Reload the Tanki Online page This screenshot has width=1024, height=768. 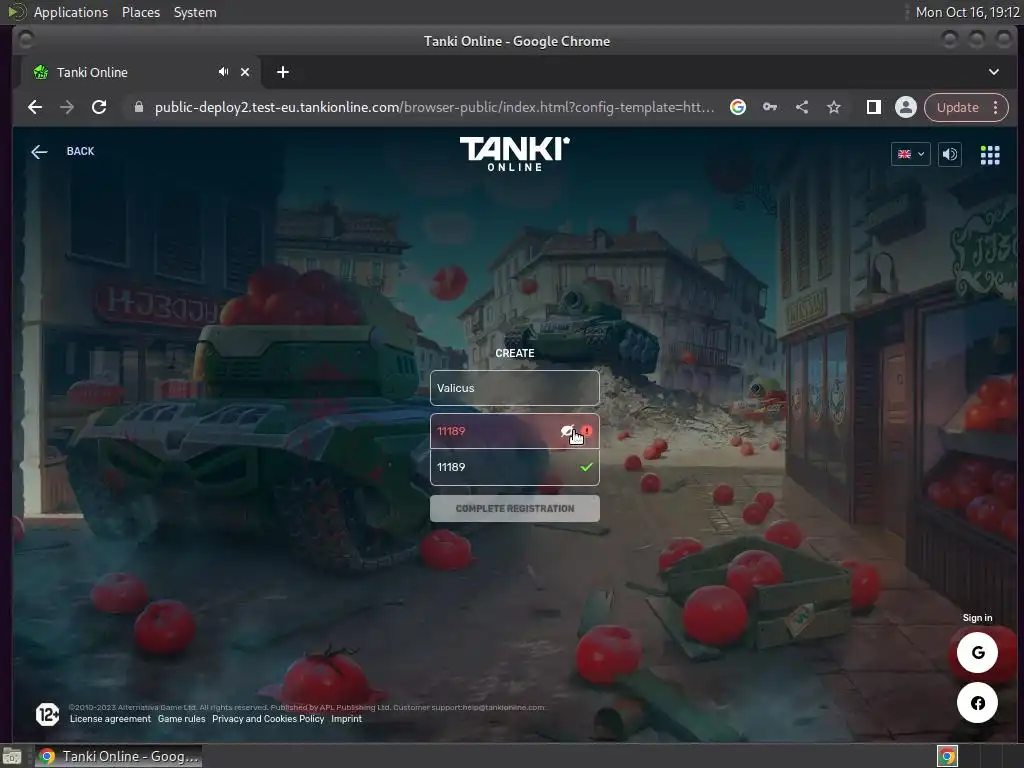99,107
